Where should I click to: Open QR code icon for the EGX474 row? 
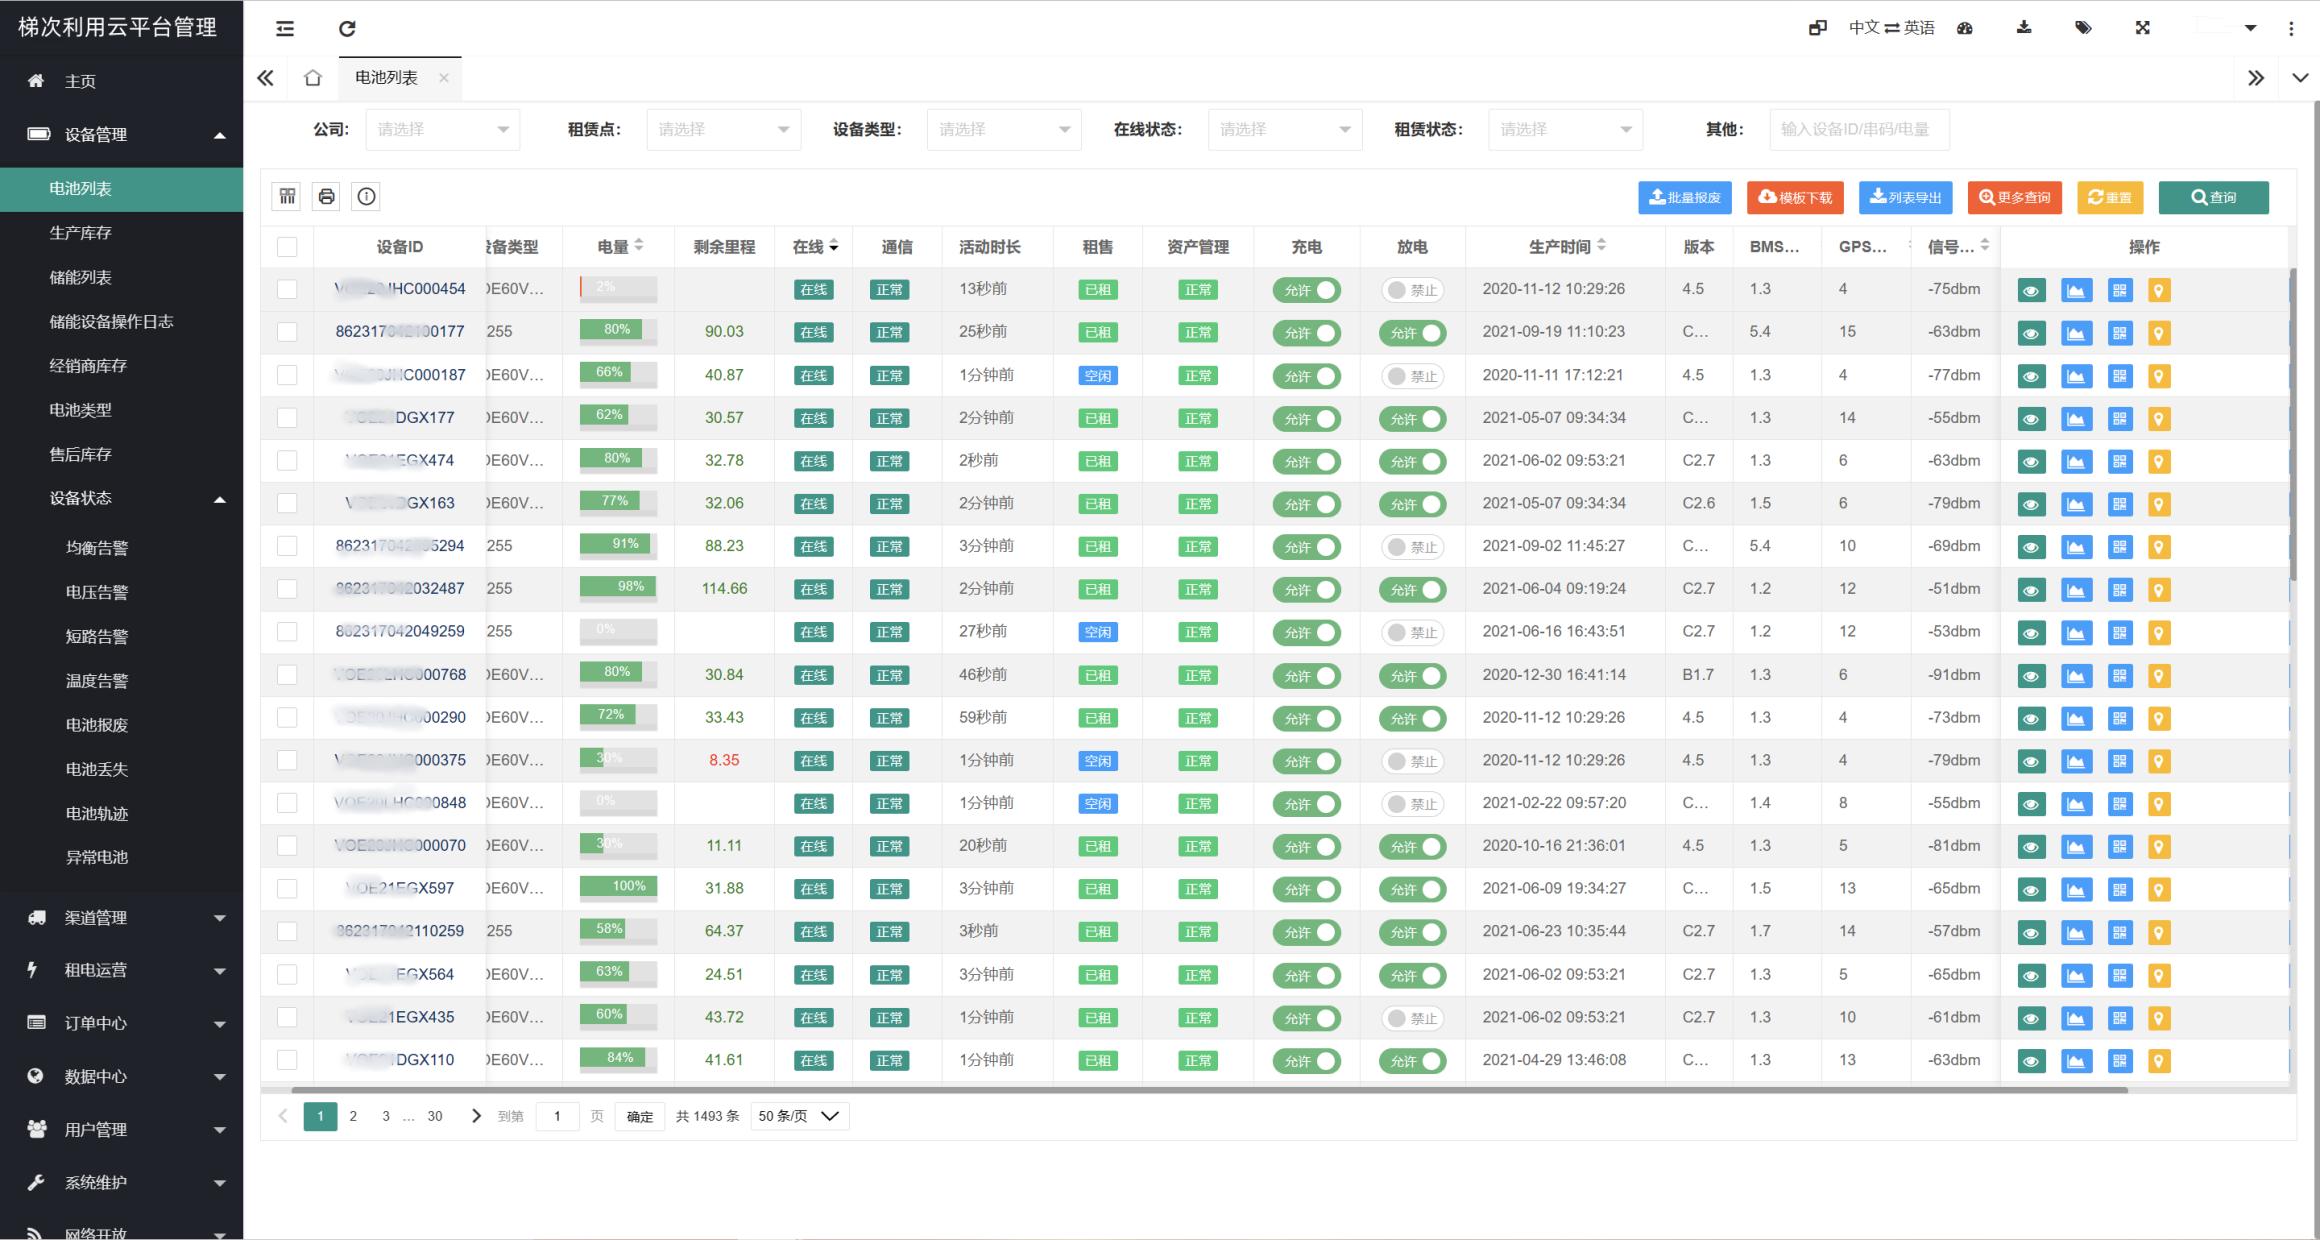tap(2119, 462)
